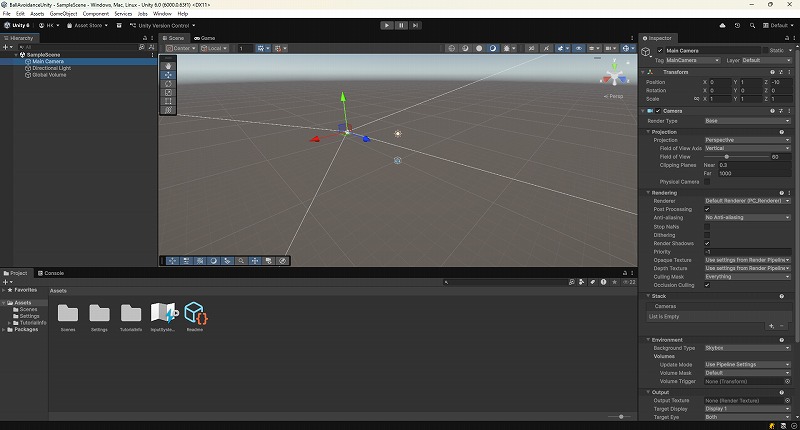Select the Readme asset icon

point(195,313)
